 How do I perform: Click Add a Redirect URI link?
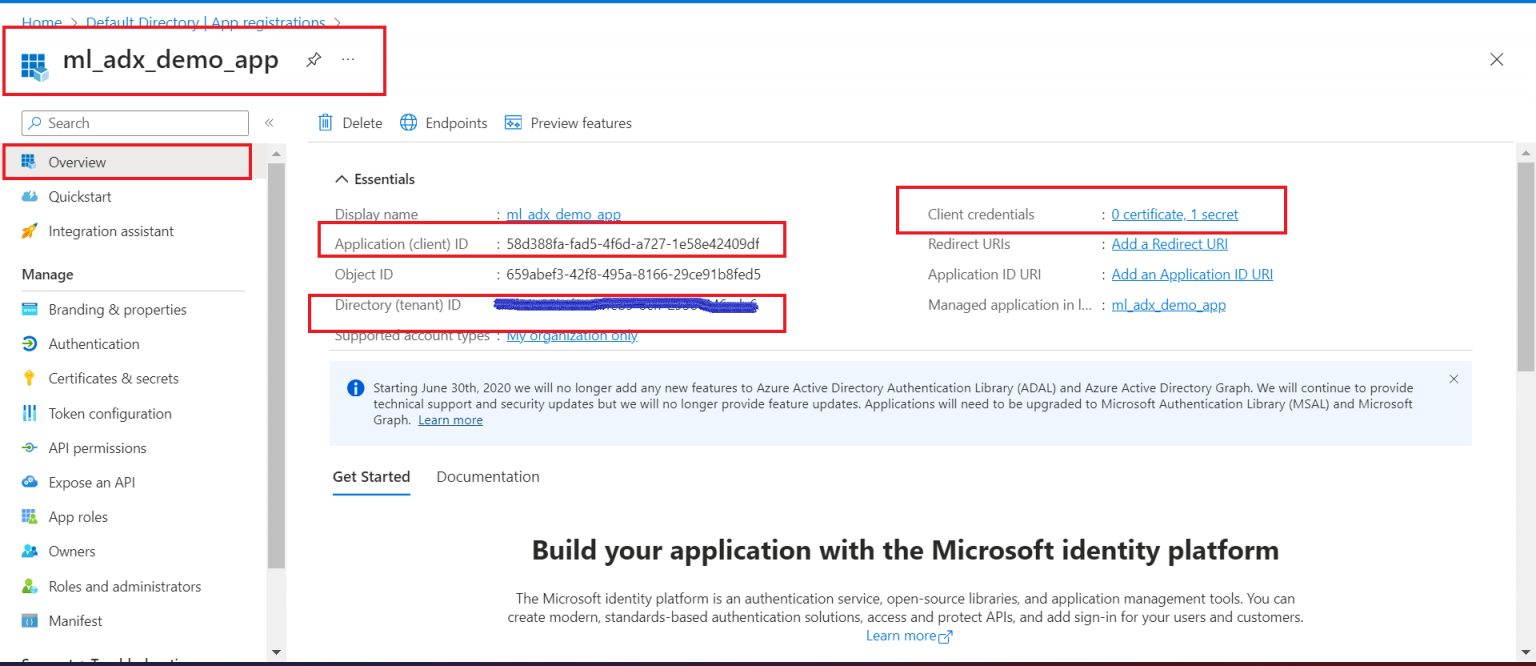click(1169, 244)
